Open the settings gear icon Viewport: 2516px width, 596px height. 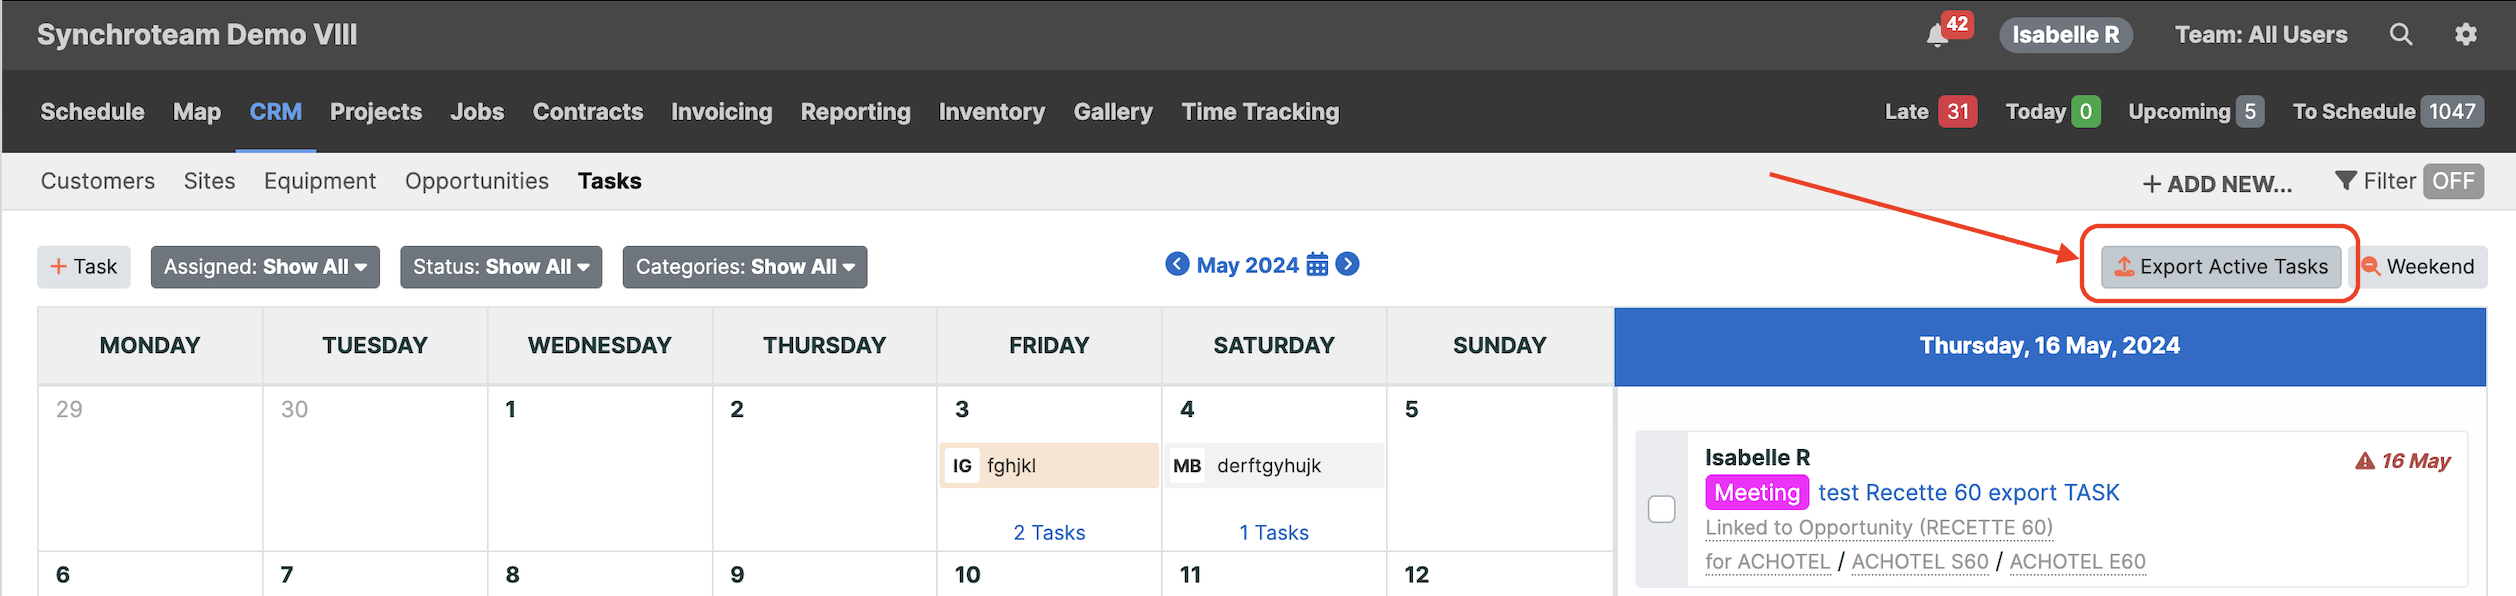pos(2466,35)
